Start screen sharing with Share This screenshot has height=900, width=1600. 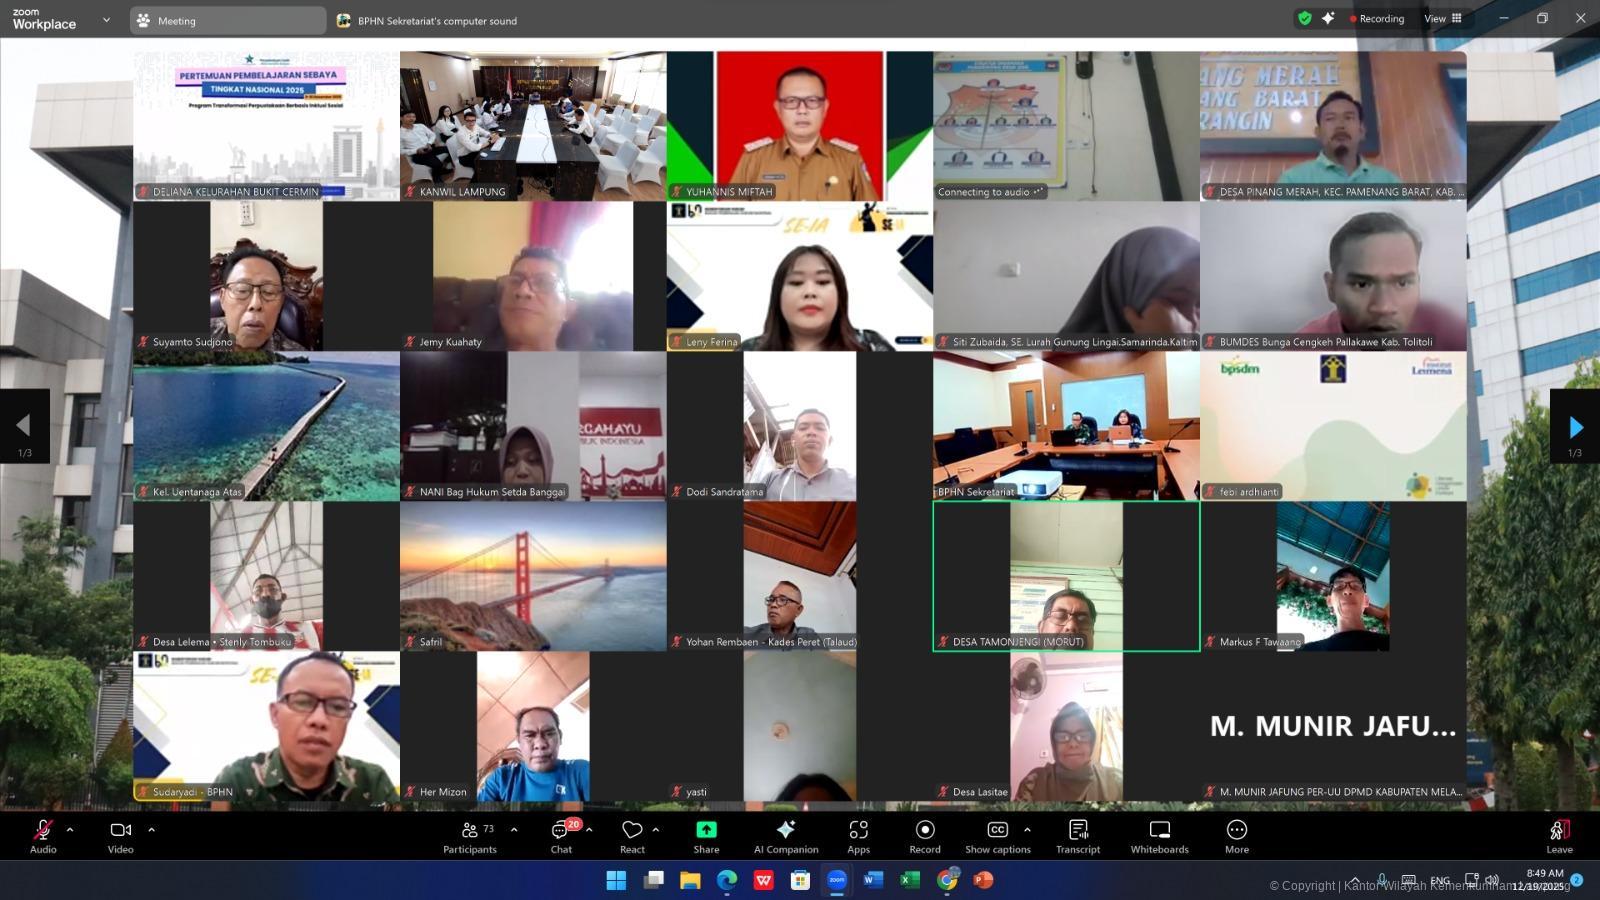(x=706, y=836)
